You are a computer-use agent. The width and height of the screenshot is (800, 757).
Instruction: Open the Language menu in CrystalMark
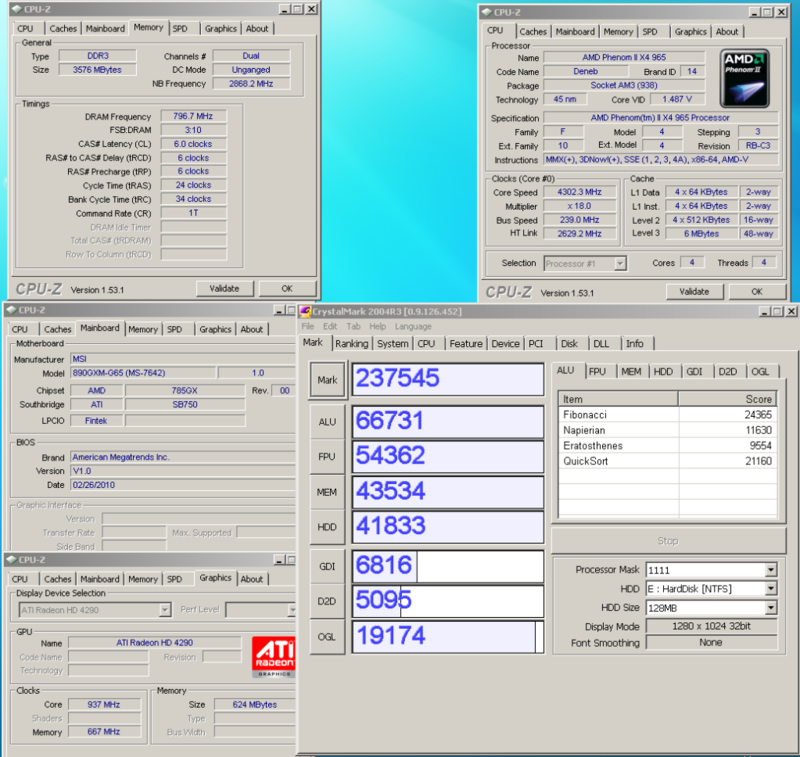point(413,326)
